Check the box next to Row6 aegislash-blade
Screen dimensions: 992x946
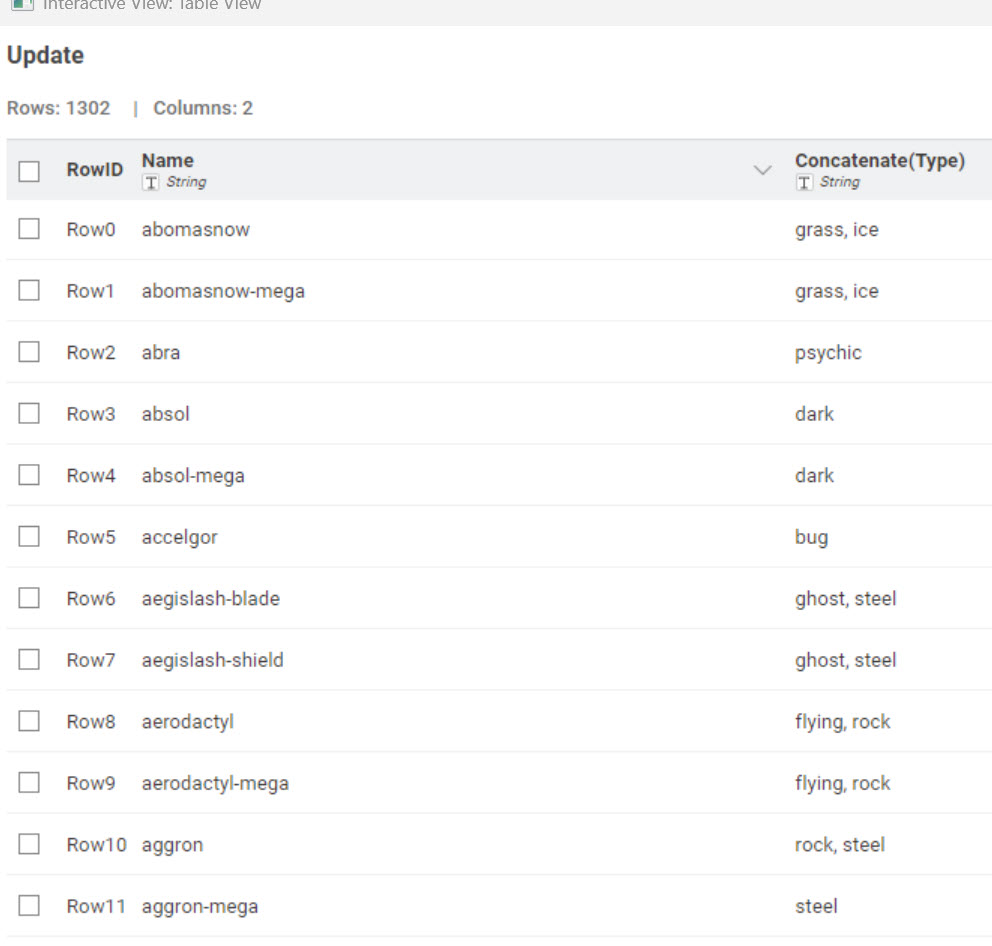point(29,598)
